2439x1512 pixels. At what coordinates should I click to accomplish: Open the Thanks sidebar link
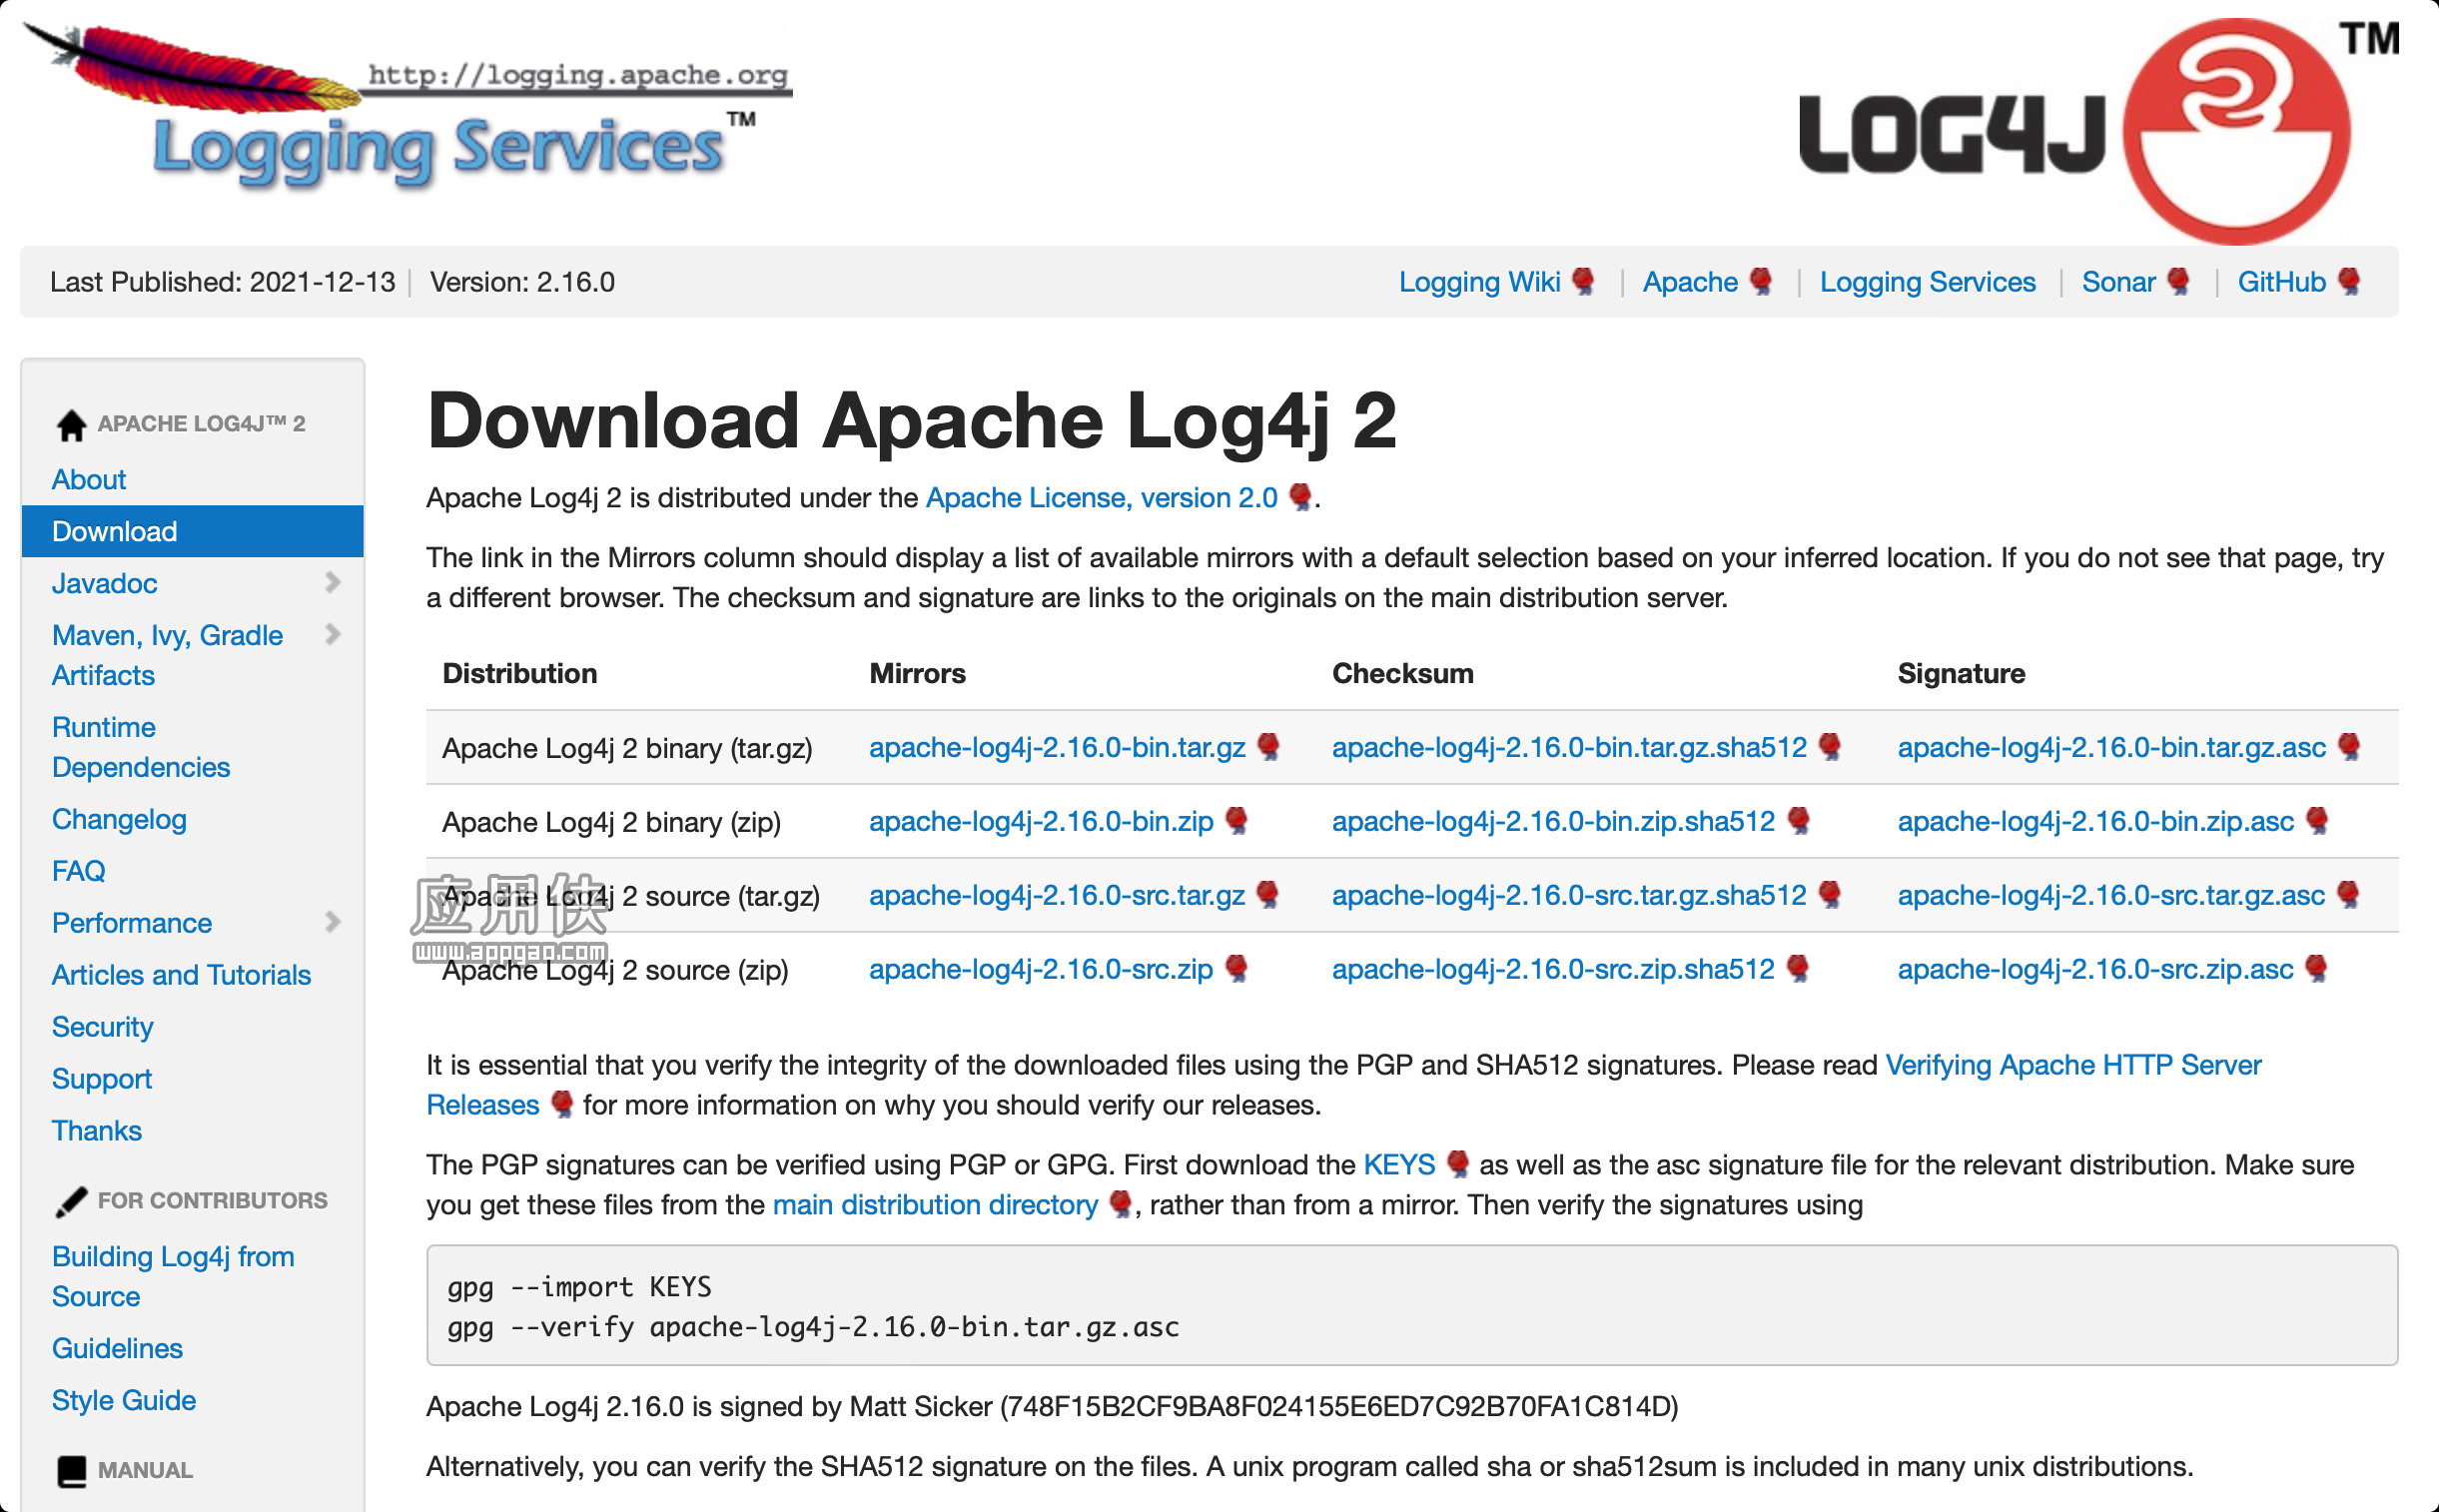tap(97, 1131)
